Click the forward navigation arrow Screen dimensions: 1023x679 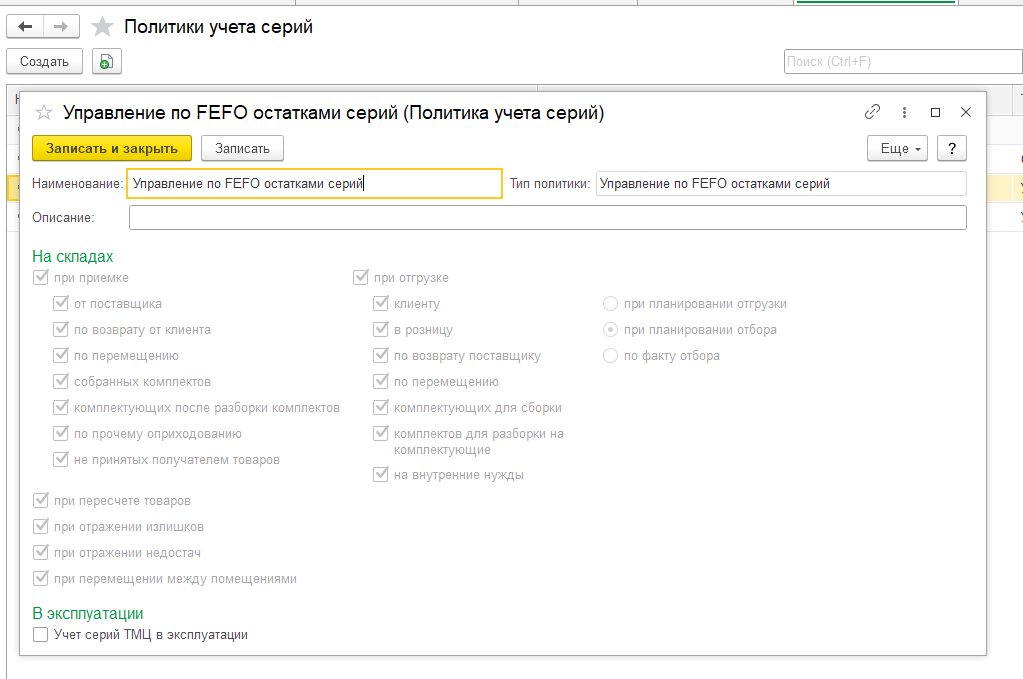tap(61, 27)
